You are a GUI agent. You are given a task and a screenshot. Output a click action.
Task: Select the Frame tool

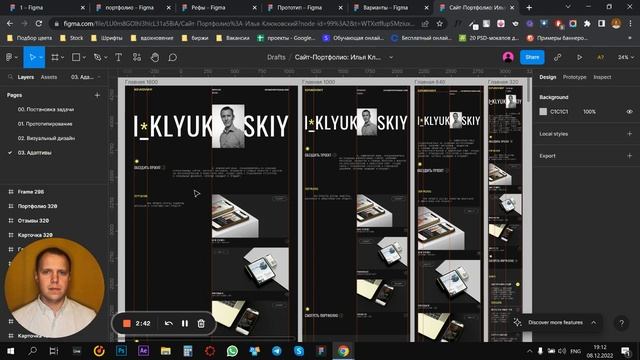pos(55,58)
